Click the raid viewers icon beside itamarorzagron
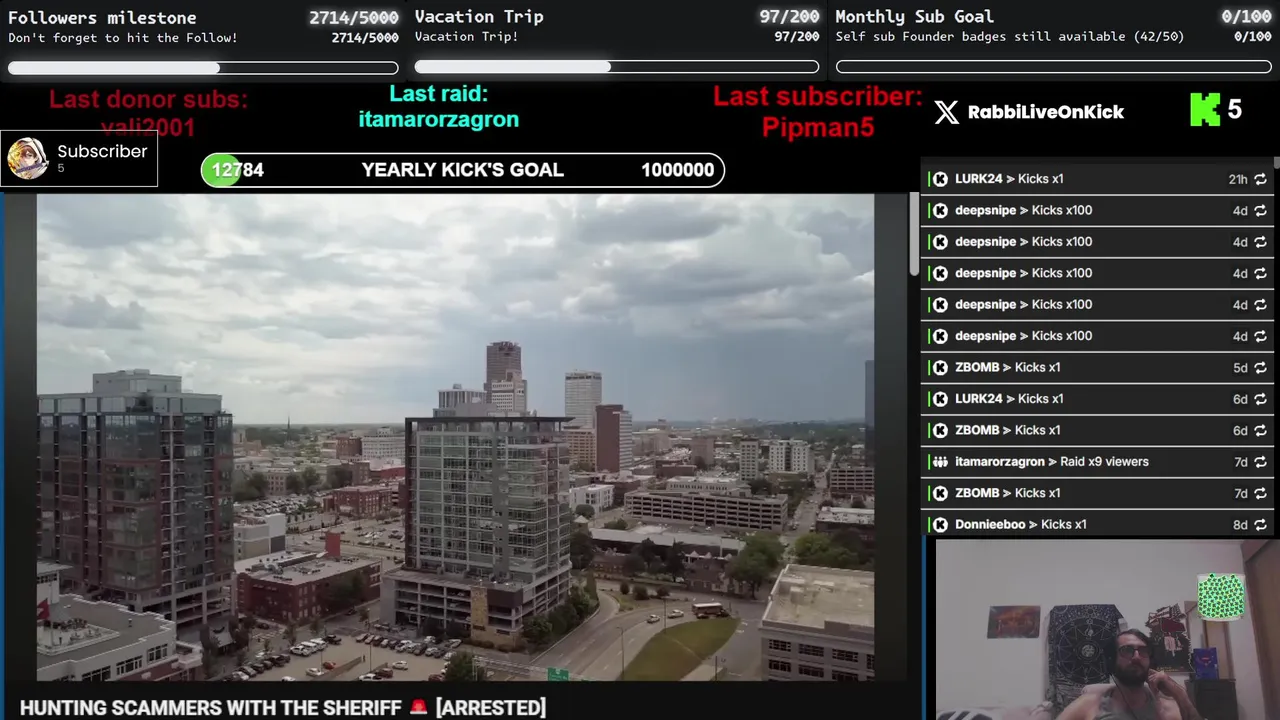The width and height of the screenshot is (1280, 720). 939,462
